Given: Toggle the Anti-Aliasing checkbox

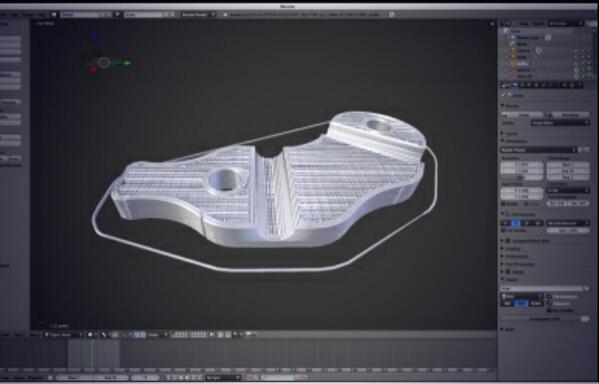Looking at the screenshot, I should 508,214.
